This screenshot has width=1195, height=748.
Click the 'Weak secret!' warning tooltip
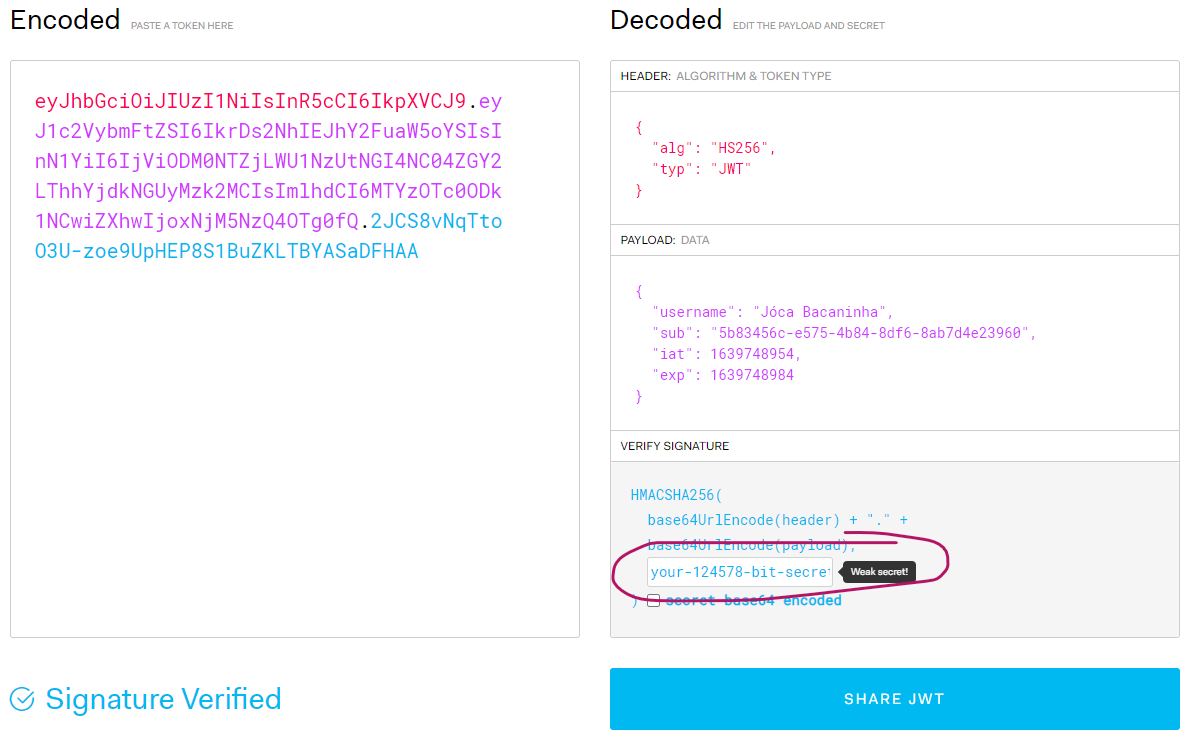pos(878,572)
